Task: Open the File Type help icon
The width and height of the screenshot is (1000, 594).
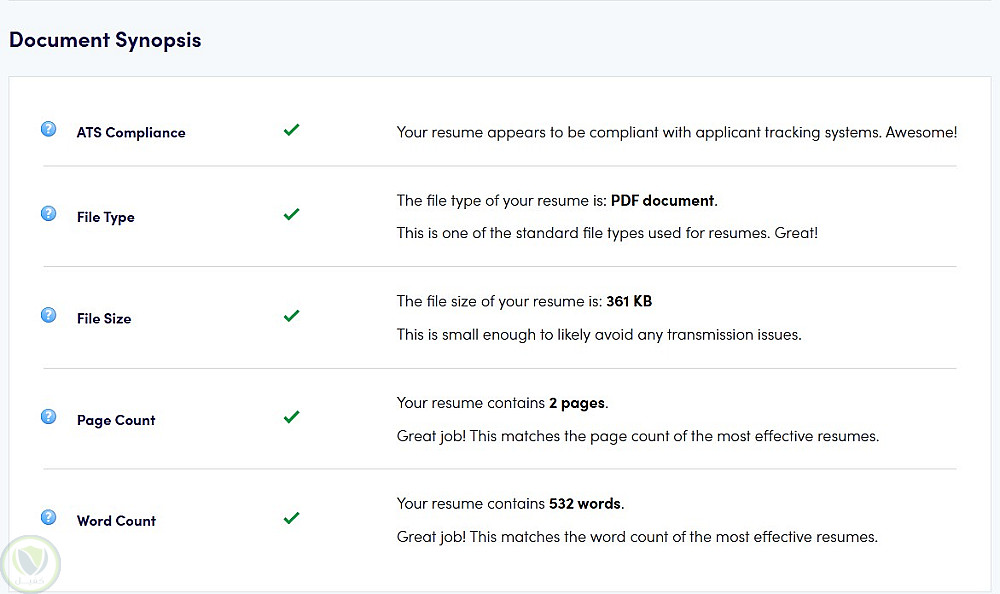Action: tap(48, 214)
